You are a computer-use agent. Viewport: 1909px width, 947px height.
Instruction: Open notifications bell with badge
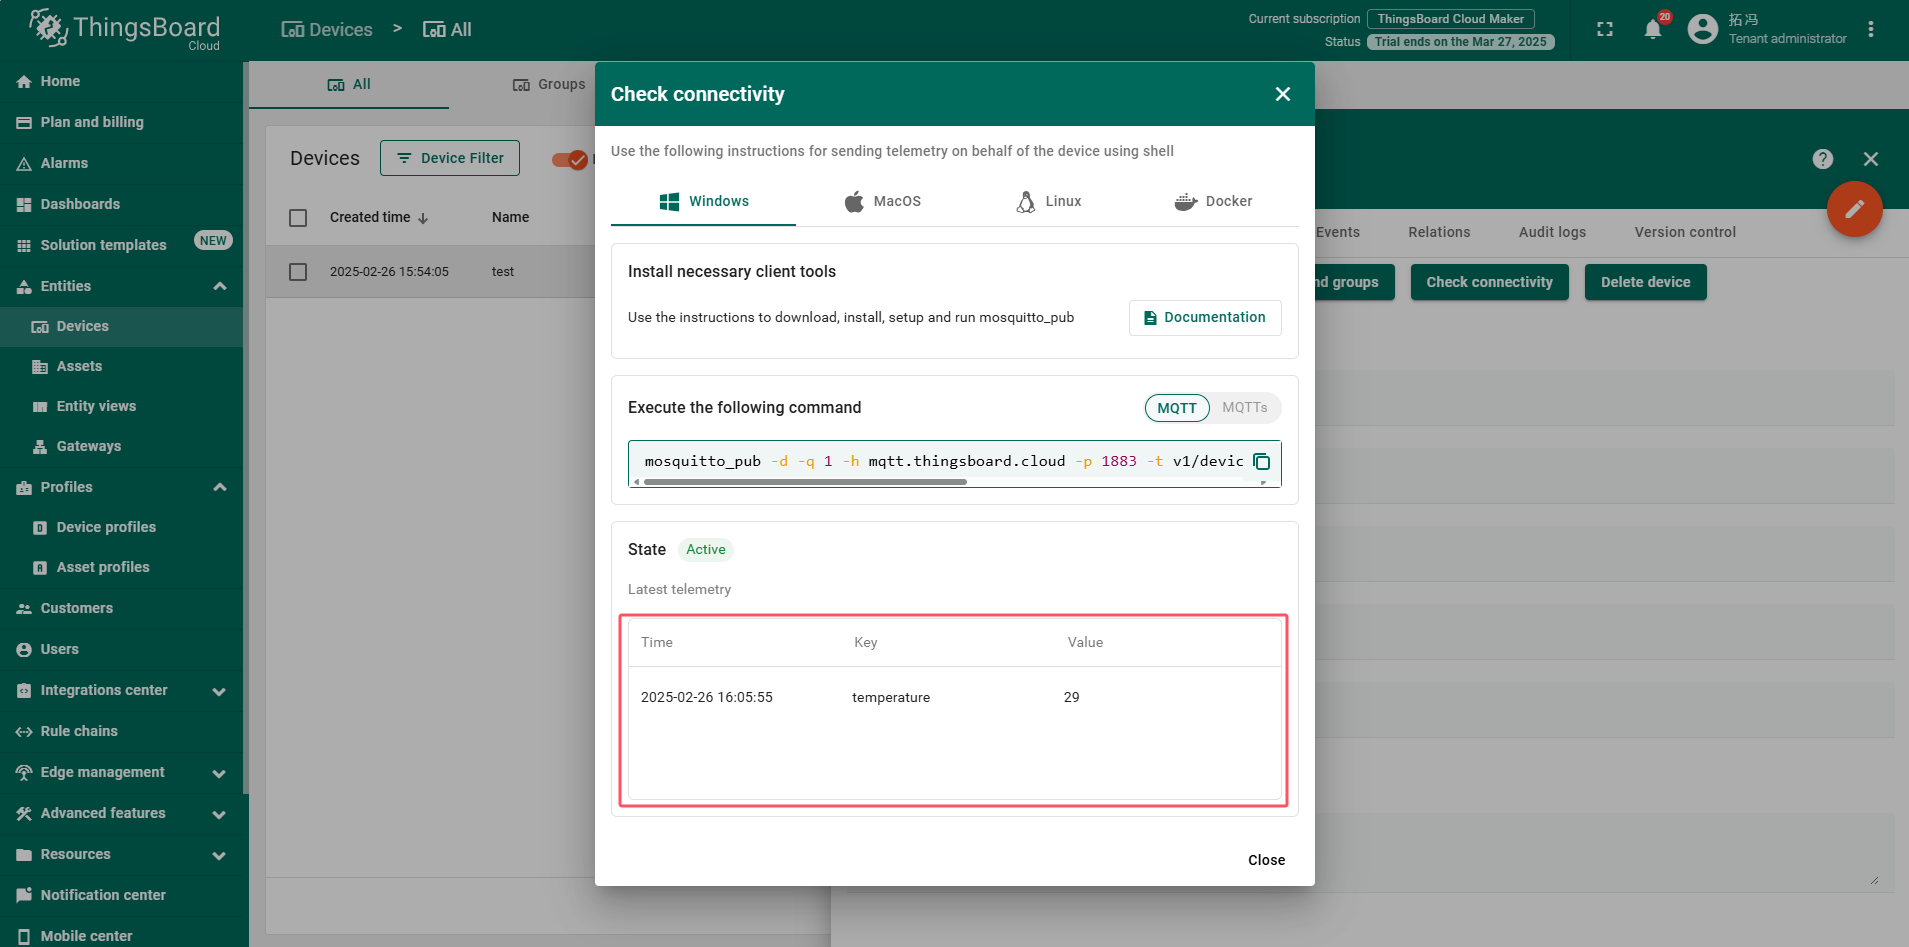(x=1654, y=28)
